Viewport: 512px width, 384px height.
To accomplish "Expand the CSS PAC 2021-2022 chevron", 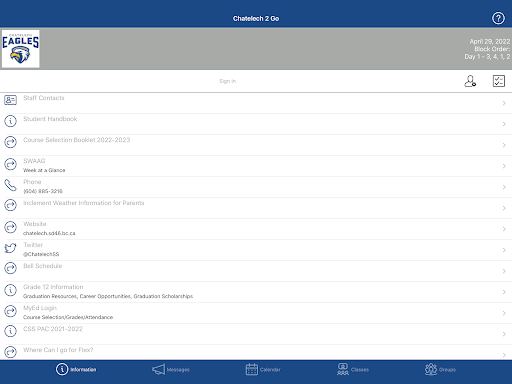I will click(504, 334).
